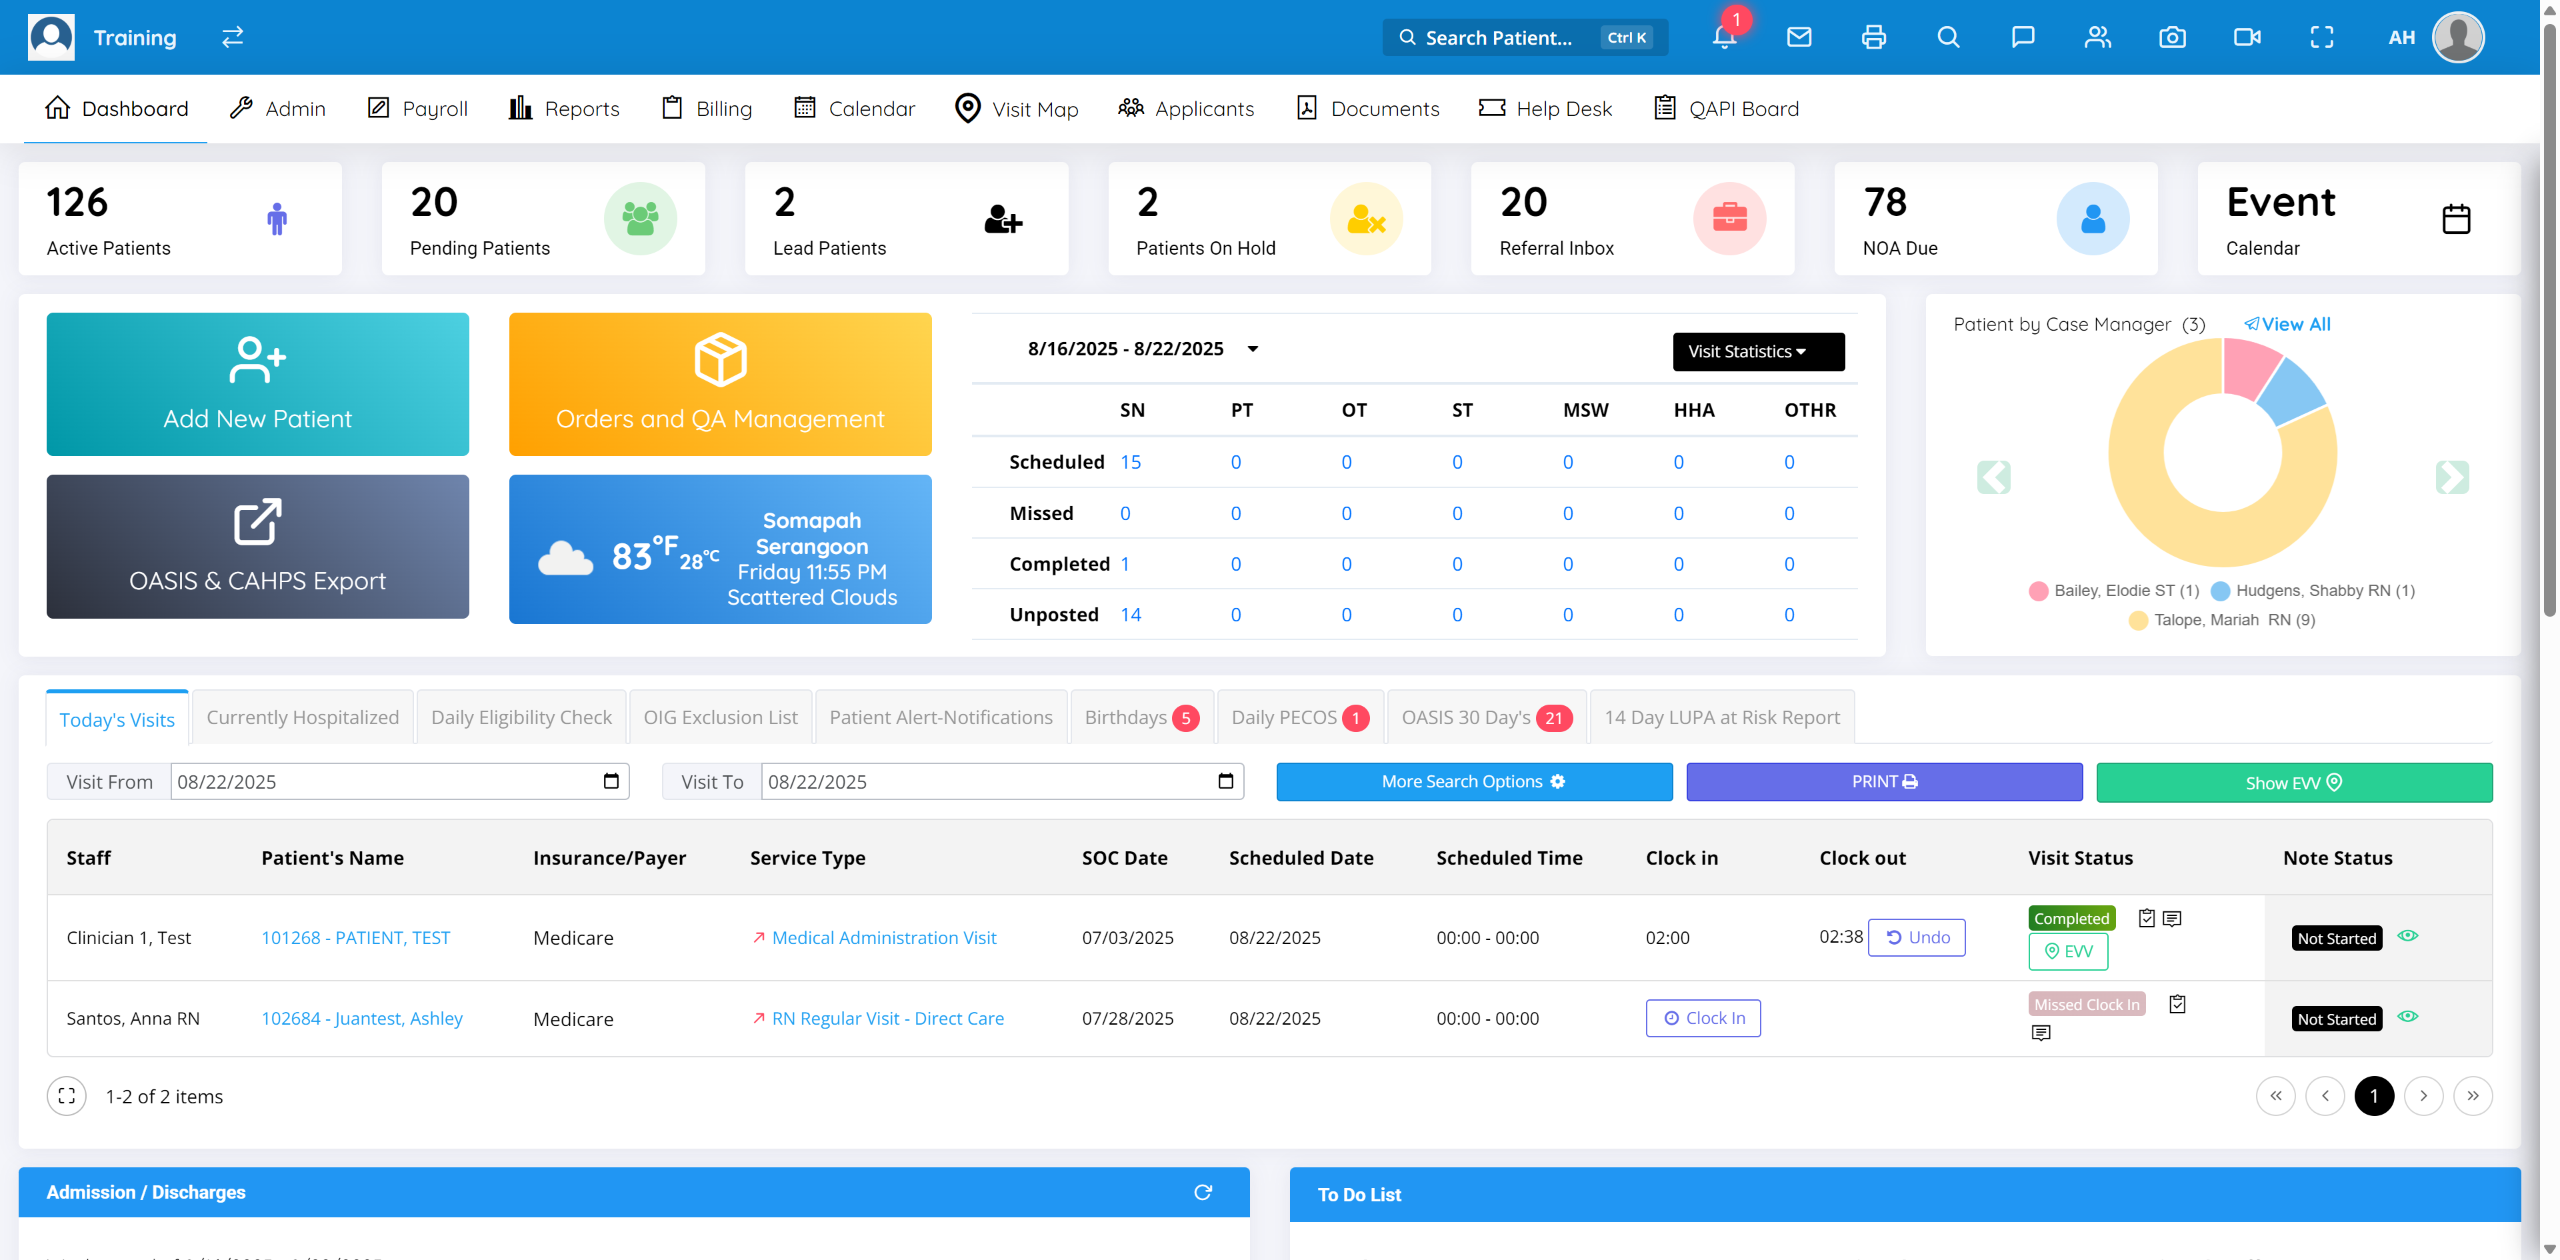This screenshot has width=2560, height=1260.
Task: Open the chat message icon
Action: coord(2022,38)
